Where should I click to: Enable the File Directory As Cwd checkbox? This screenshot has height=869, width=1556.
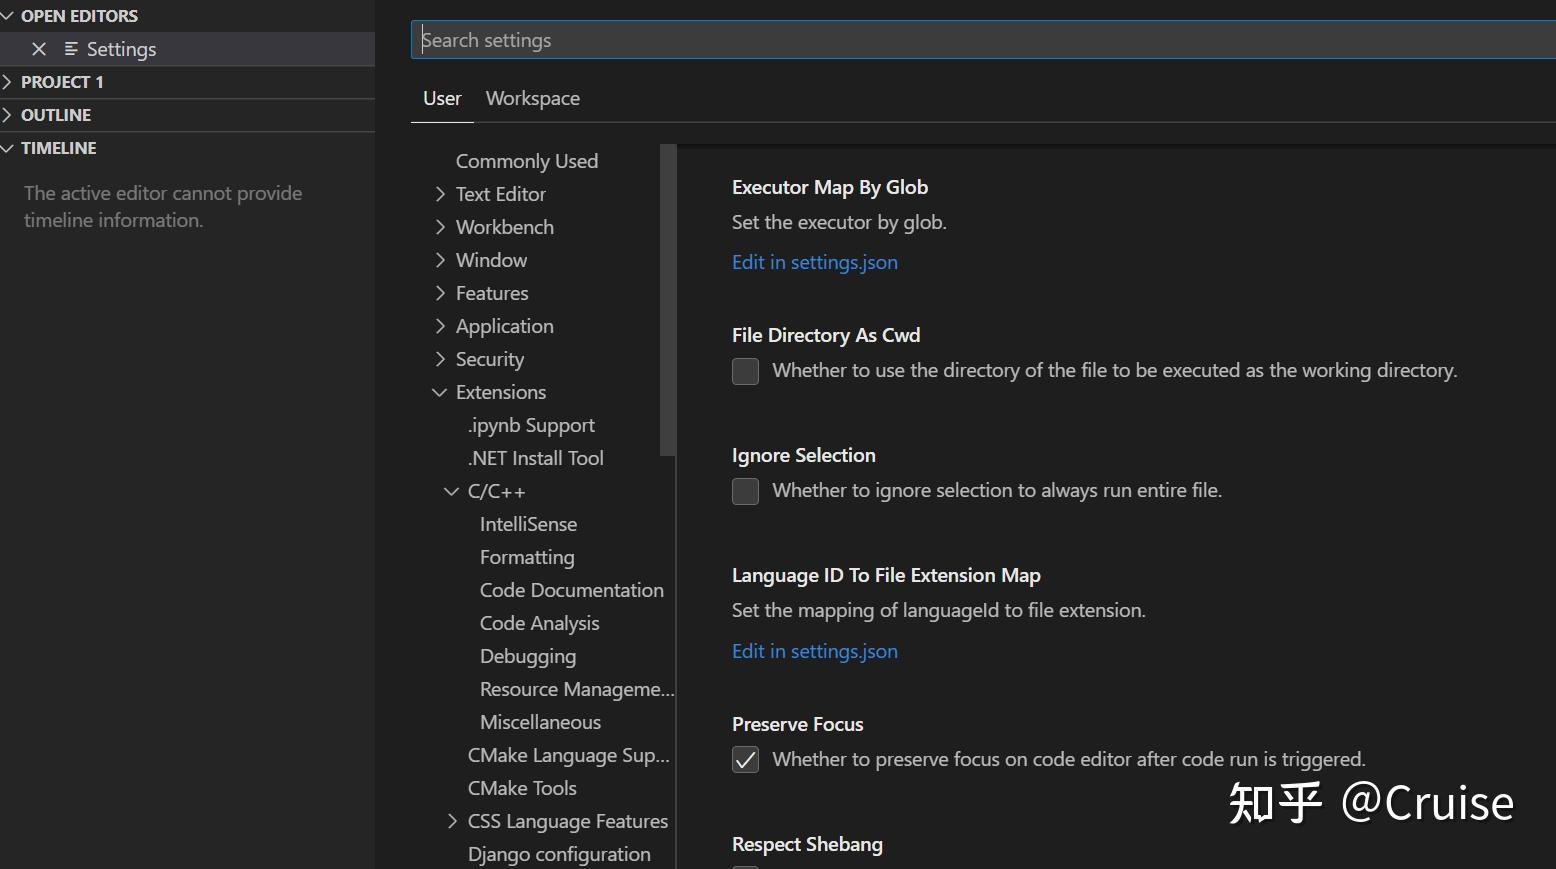pyautogui.click(x=744, y=371)
